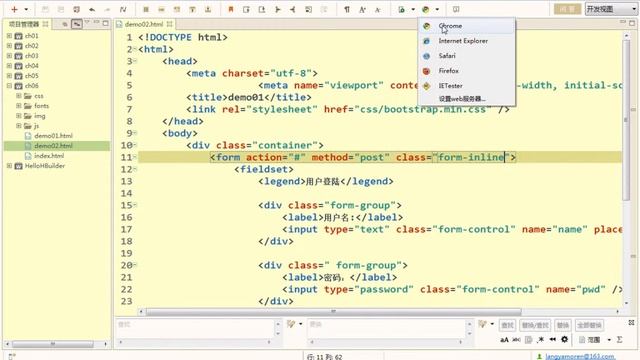Expand the ch01 project
Image resolution: width=640 pixels, height=360 pixels.
[9, 36]
